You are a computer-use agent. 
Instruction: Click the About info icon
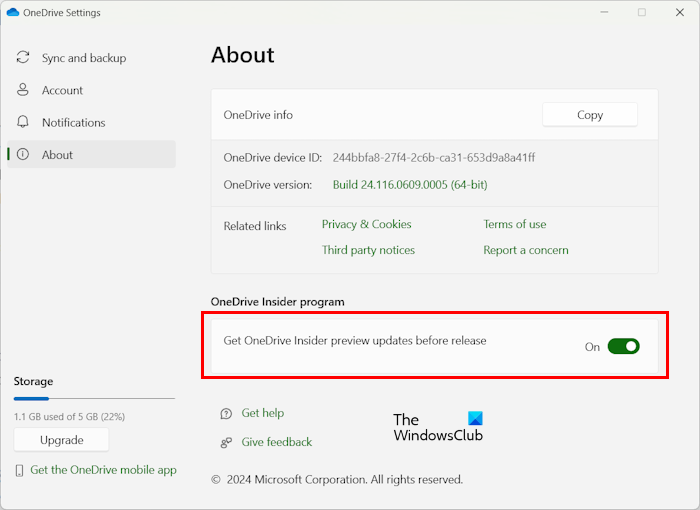[23, 155]
